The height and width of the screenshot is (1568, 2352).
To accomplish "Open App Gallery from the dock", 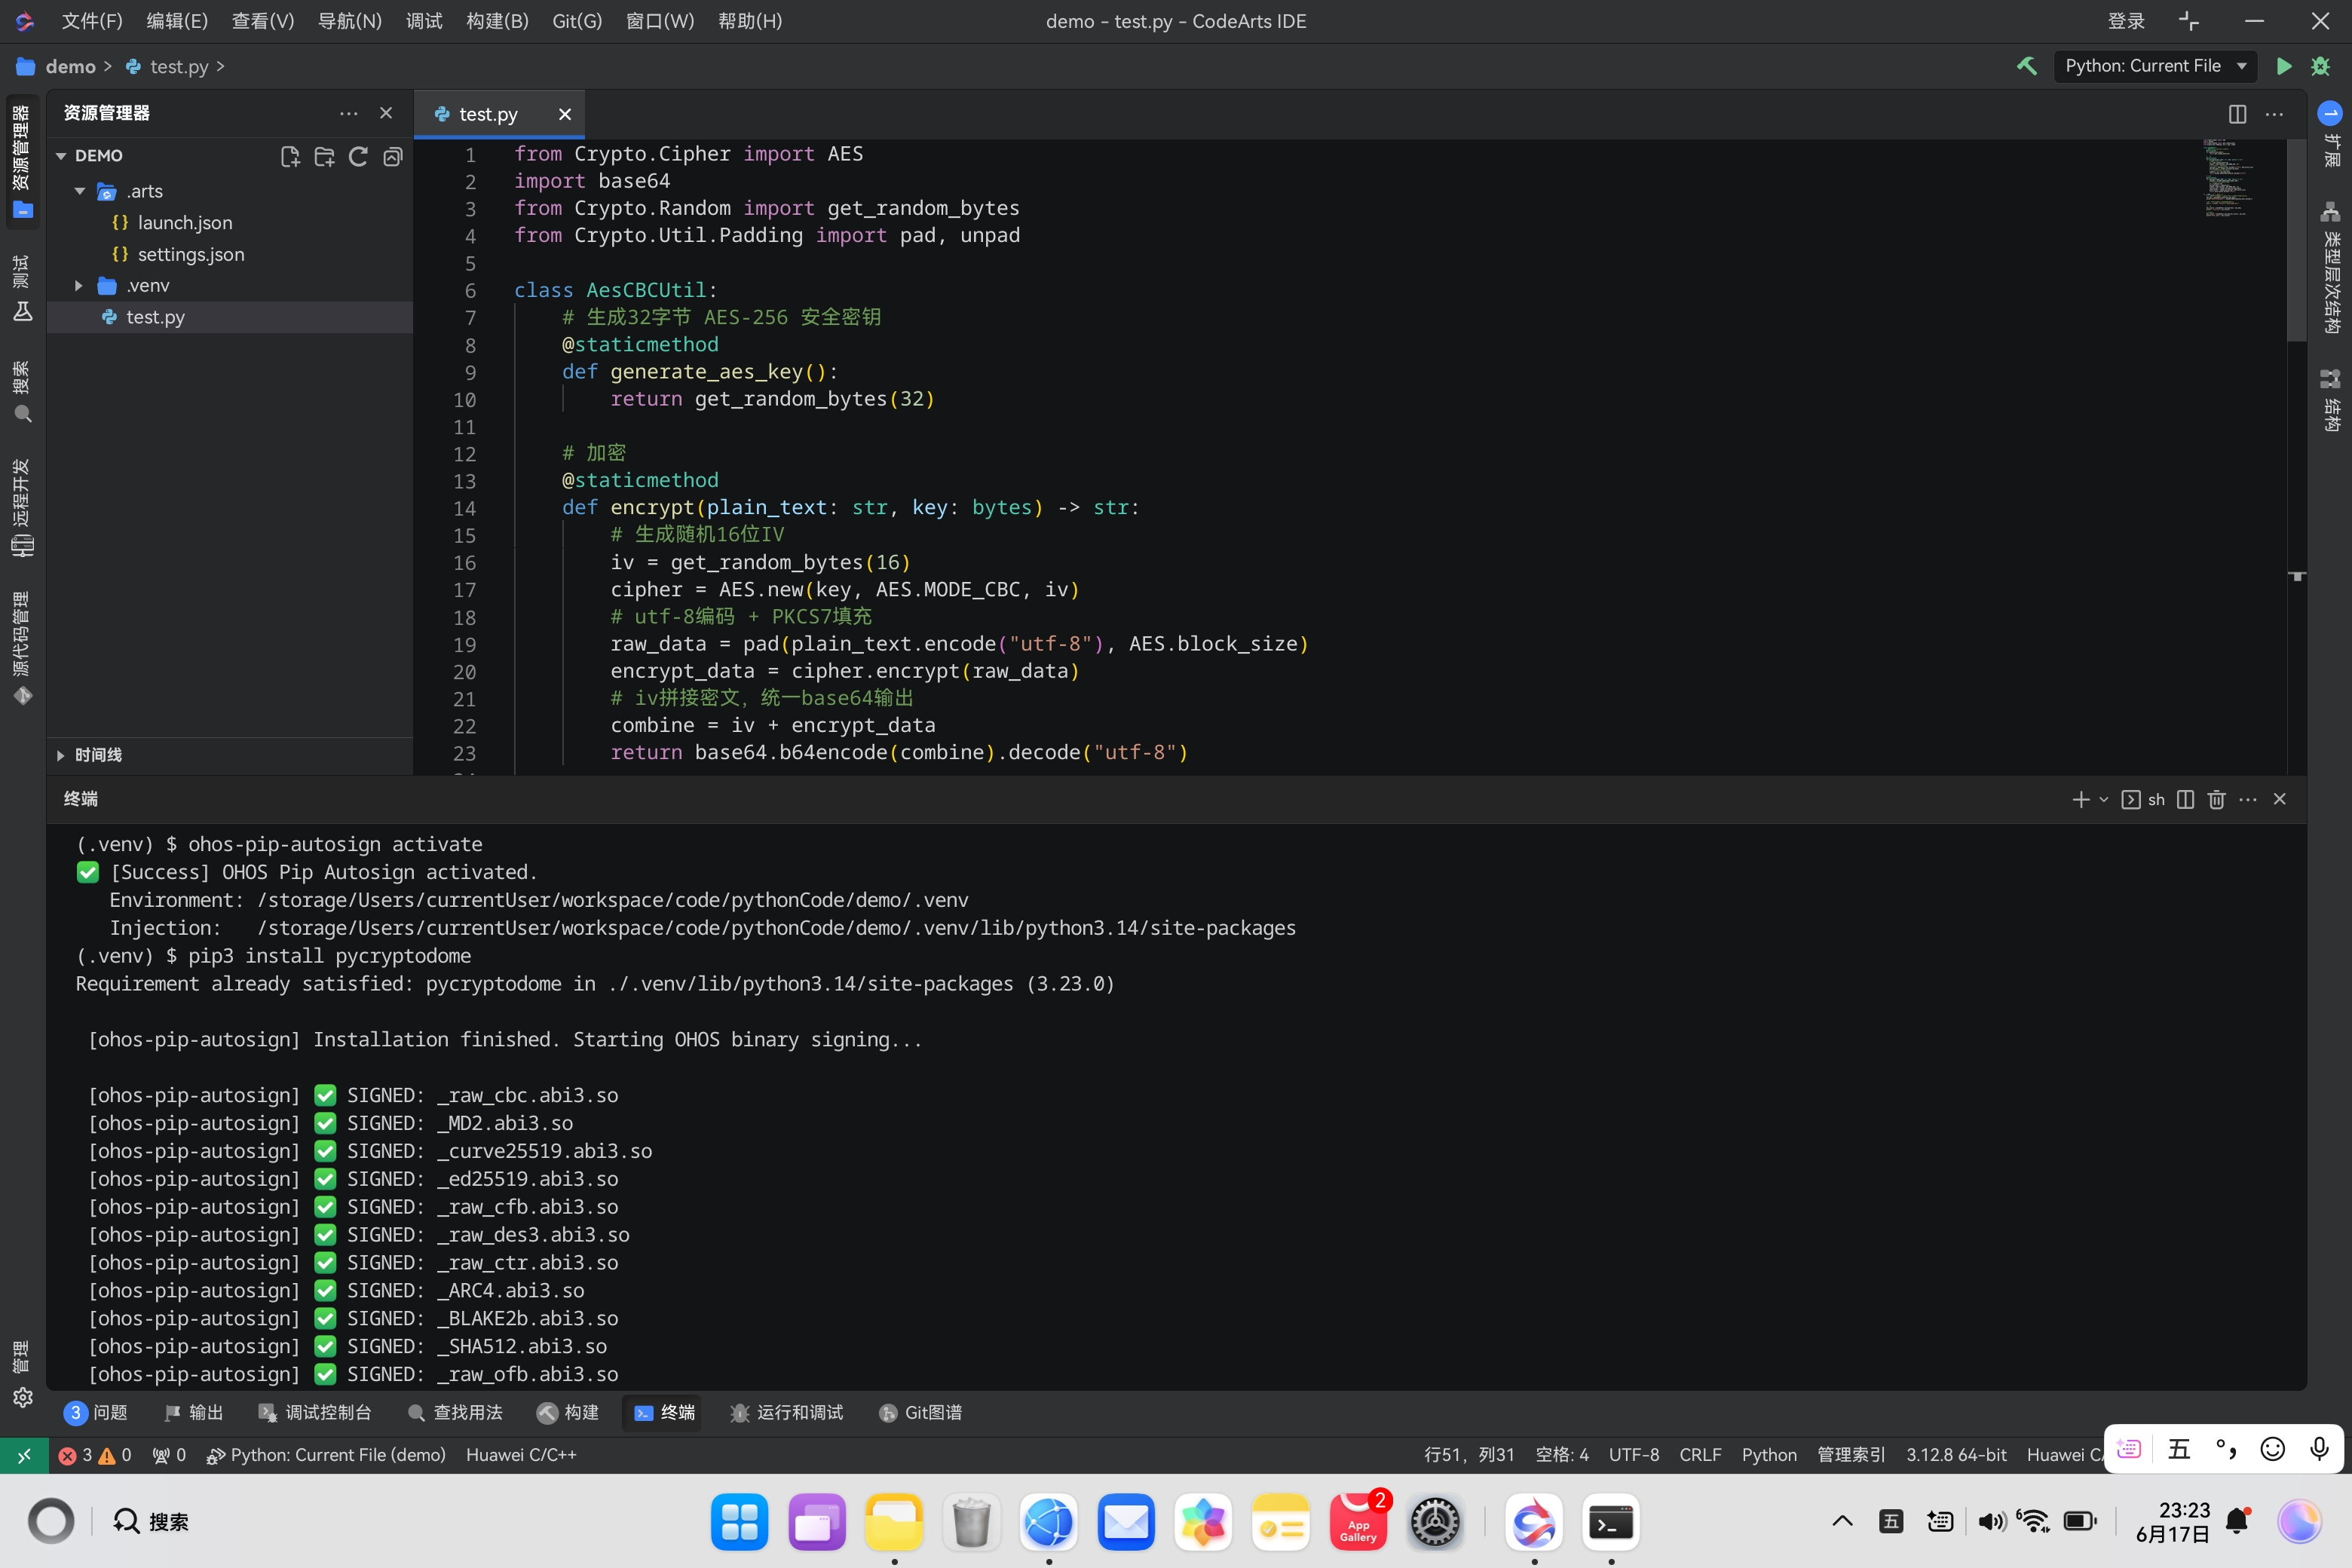I will tap(1358, 1522).
